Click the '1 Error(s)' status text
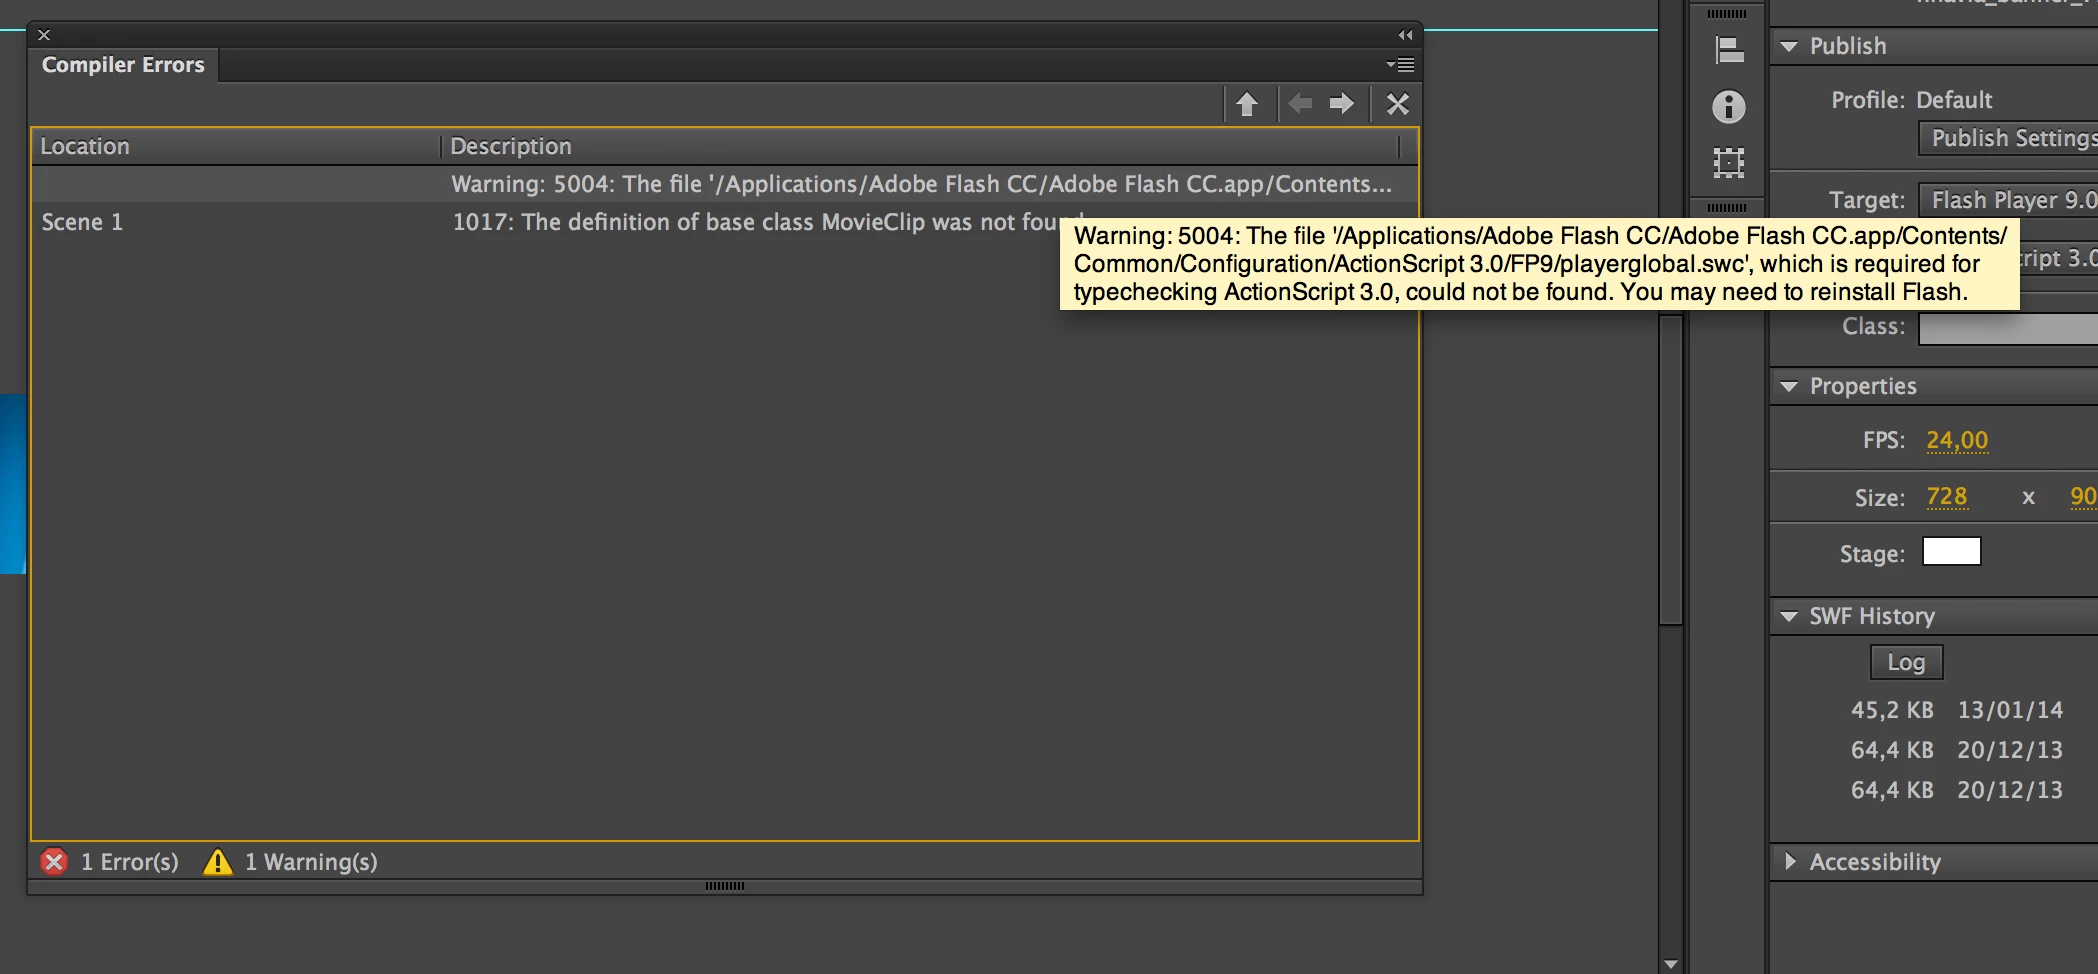The width and height of the screenshot is (2098, 974). [x=130, y=862]
